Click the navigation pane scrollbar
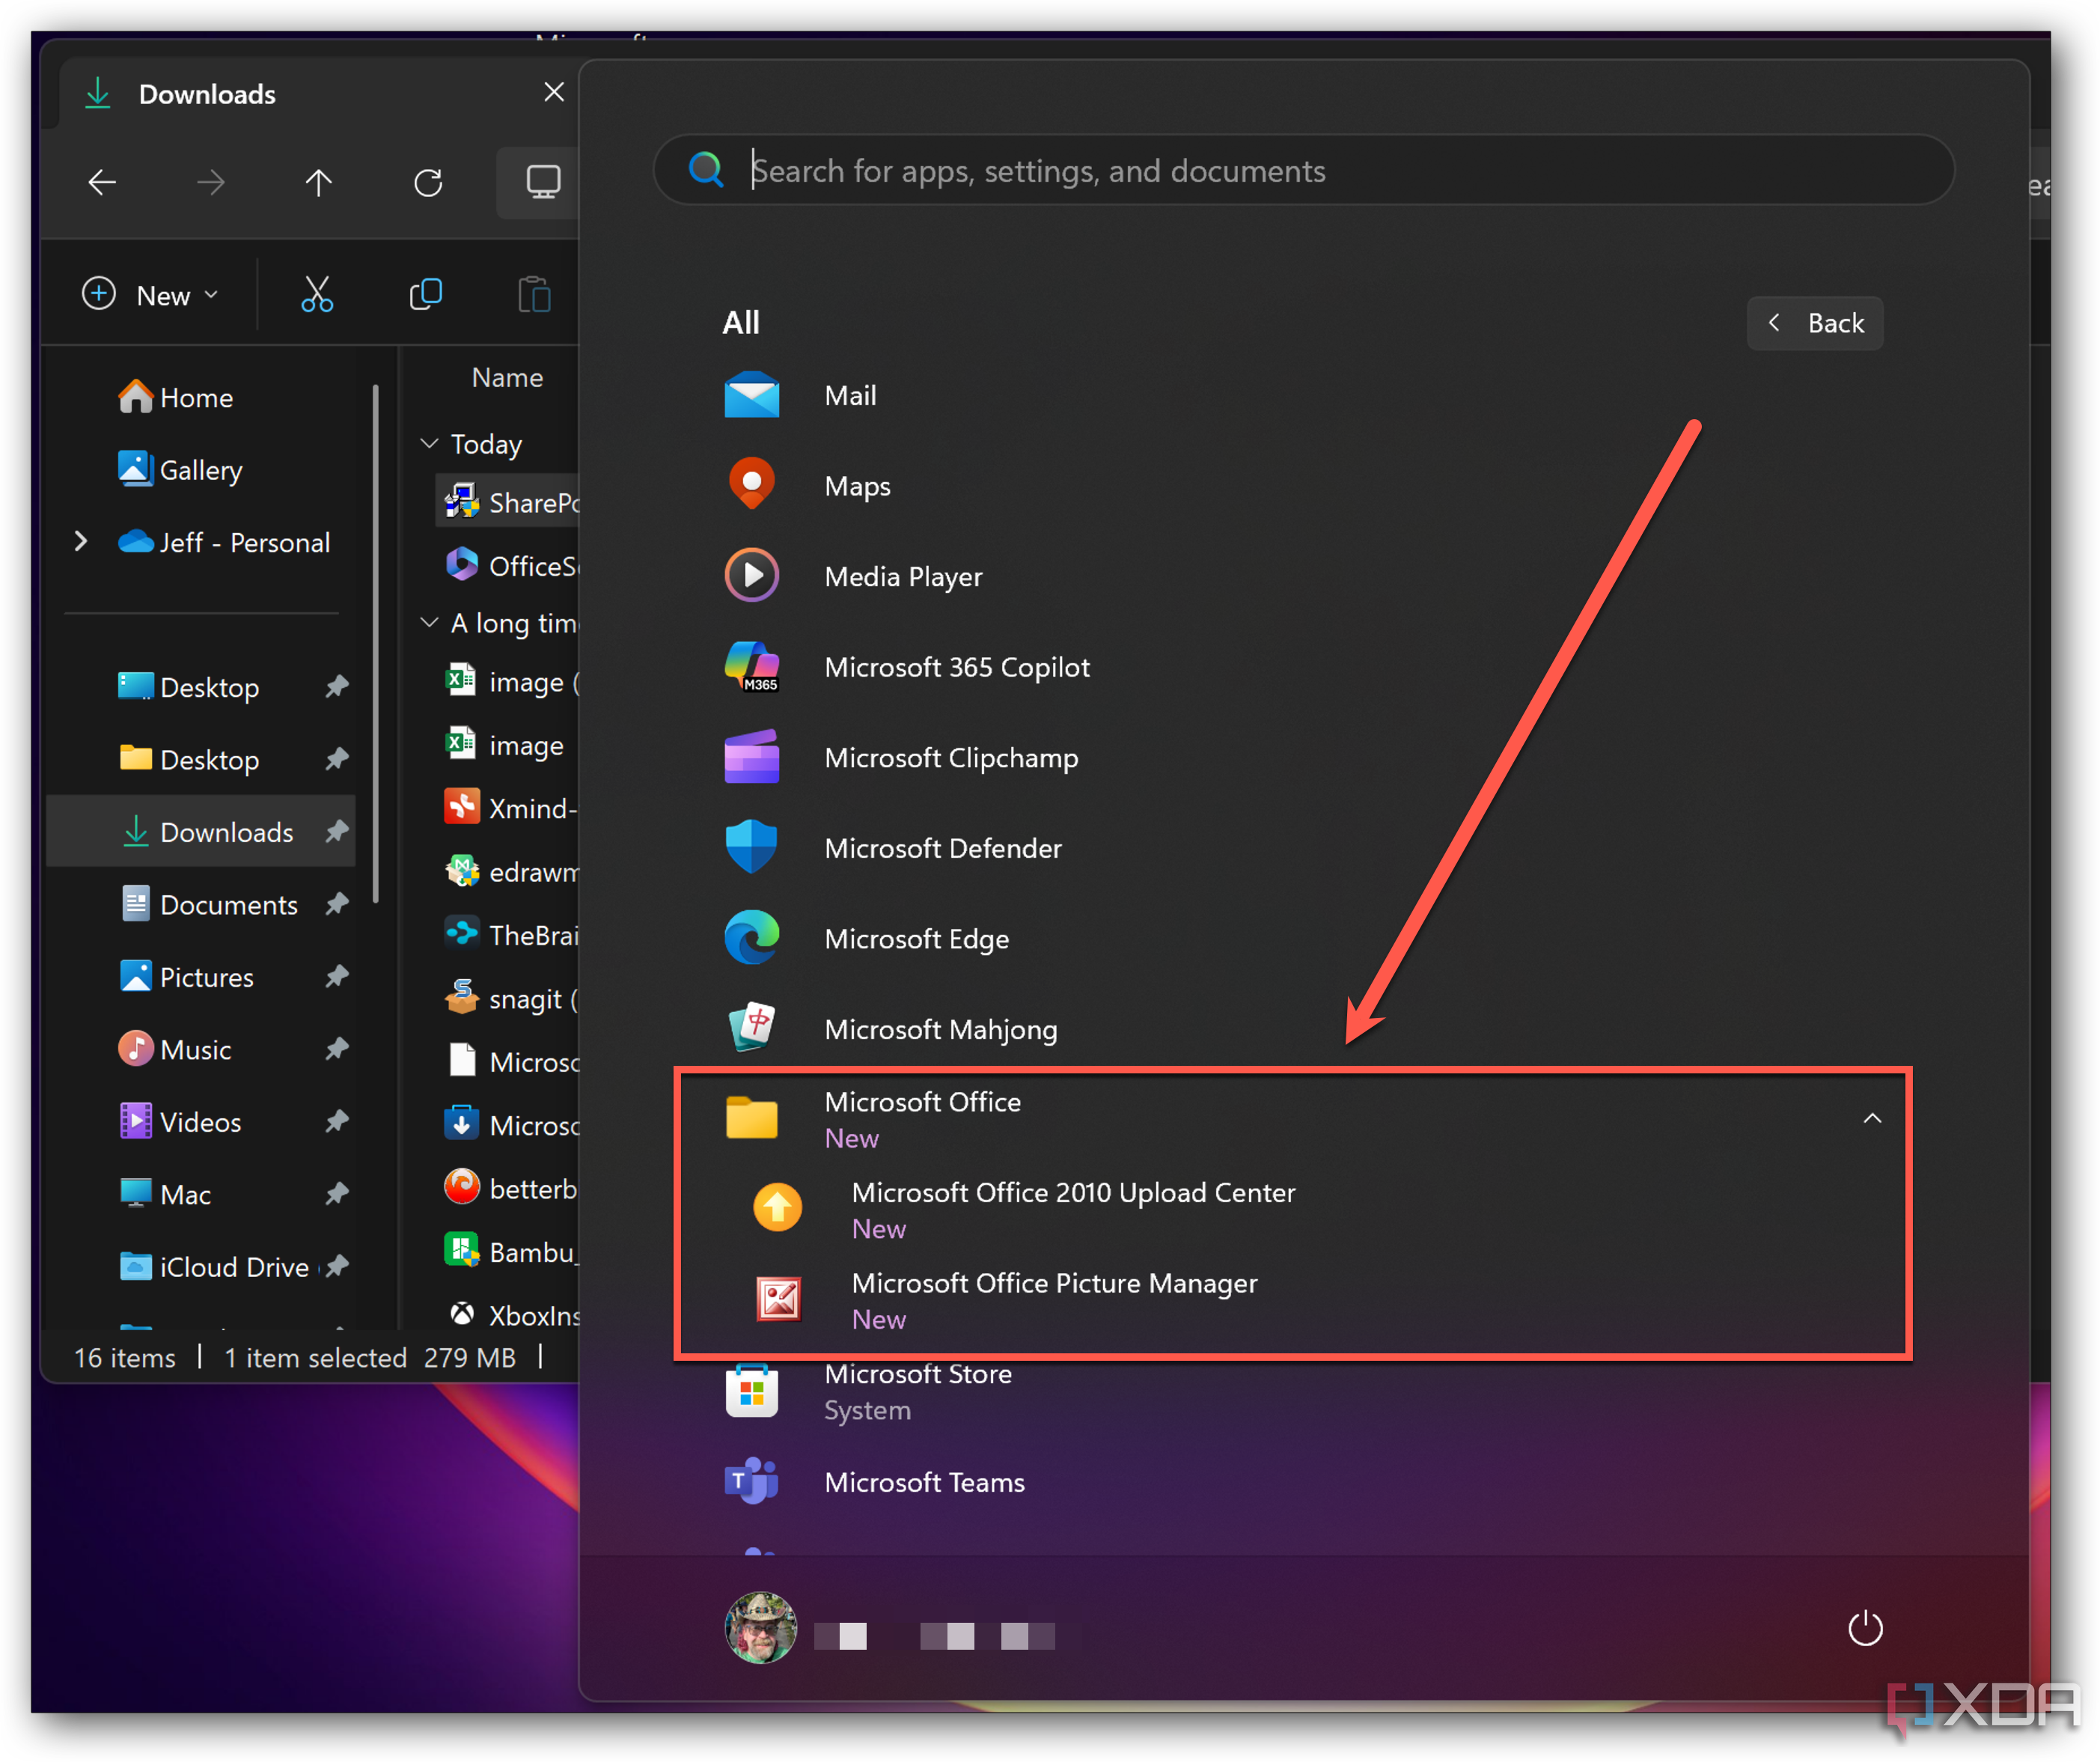Viewport: 2100px width, 1762px height. click(x=376, y=644)
